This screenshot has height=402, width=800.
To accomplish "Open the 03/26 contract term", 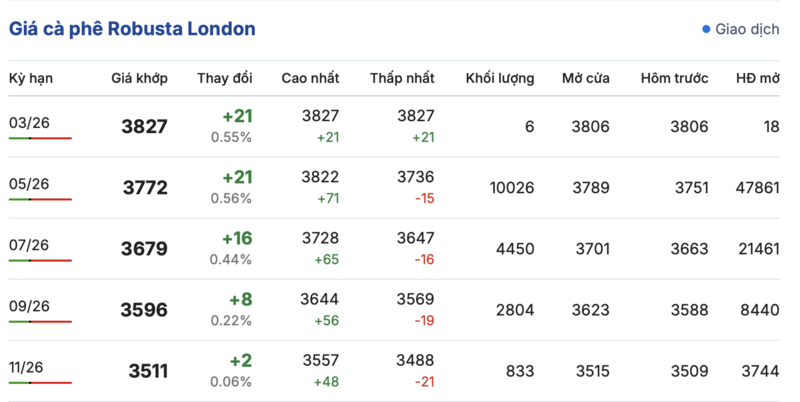I will point(29,123).
